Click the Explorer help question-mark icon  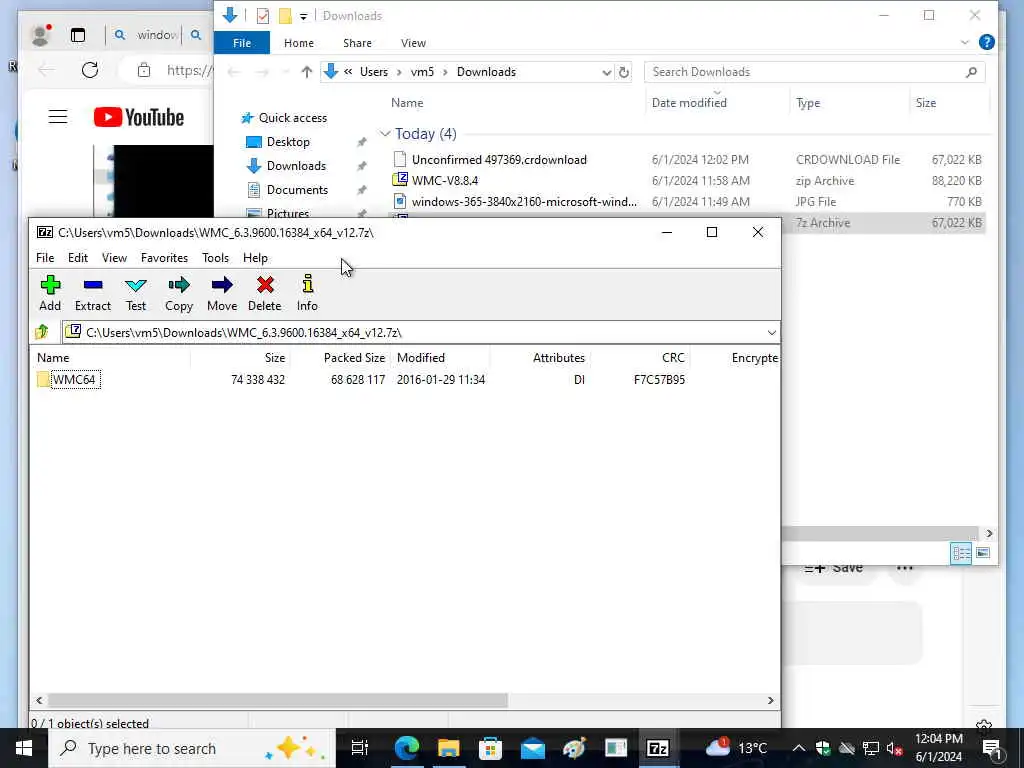(987, 42)
